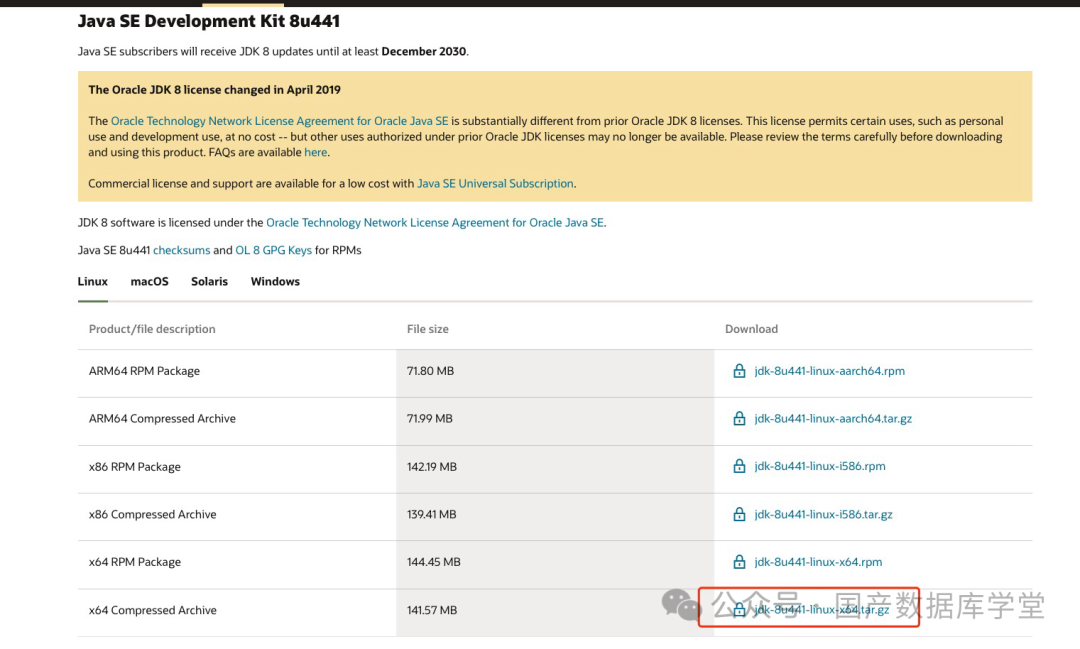This screenshot has width=1080, height=649.
Task: Click 'x86 Compressed Archive' description
Action: pos(152,514)
